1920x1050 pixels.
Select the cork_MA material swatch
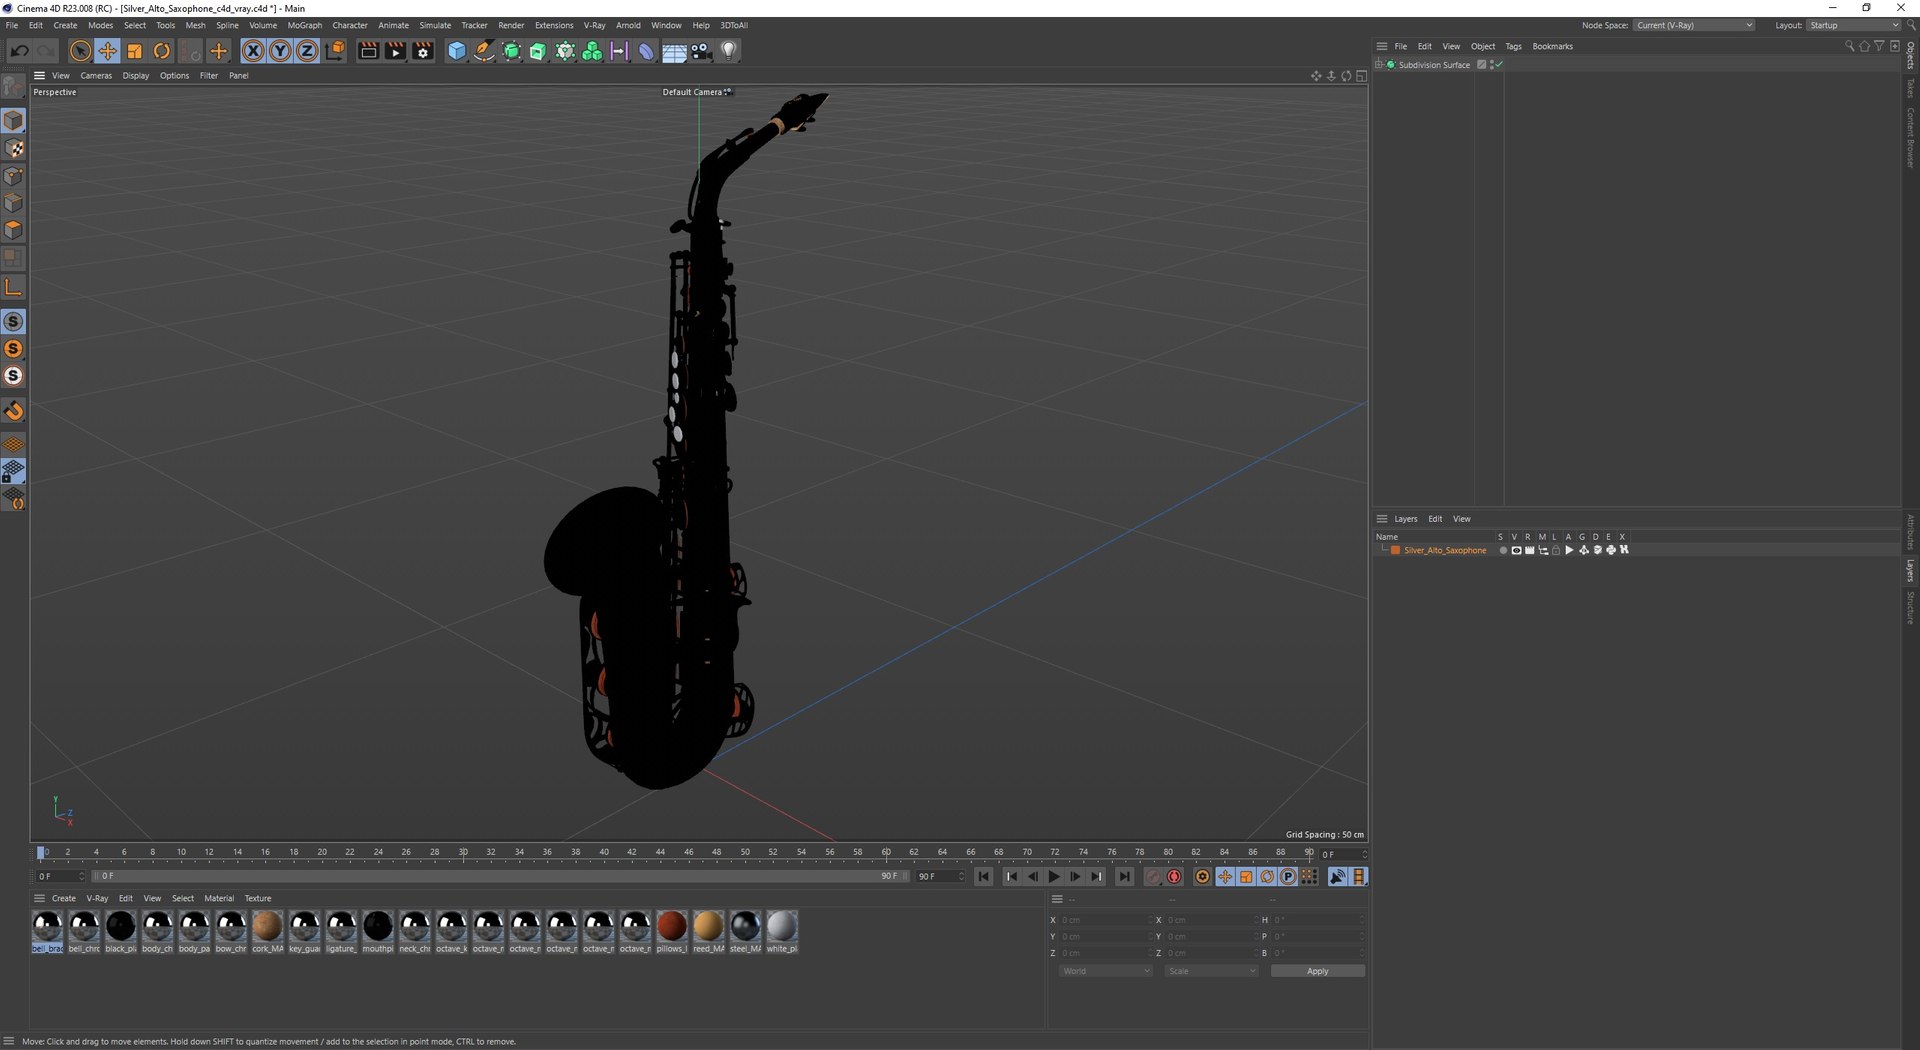coord(267,931)
